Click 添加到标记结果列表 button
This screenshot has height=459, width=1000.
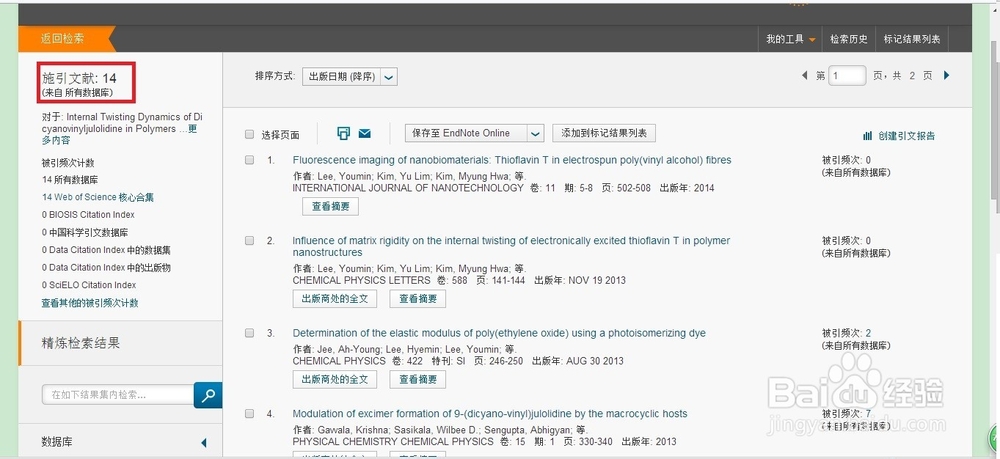[x=604, y=133]
